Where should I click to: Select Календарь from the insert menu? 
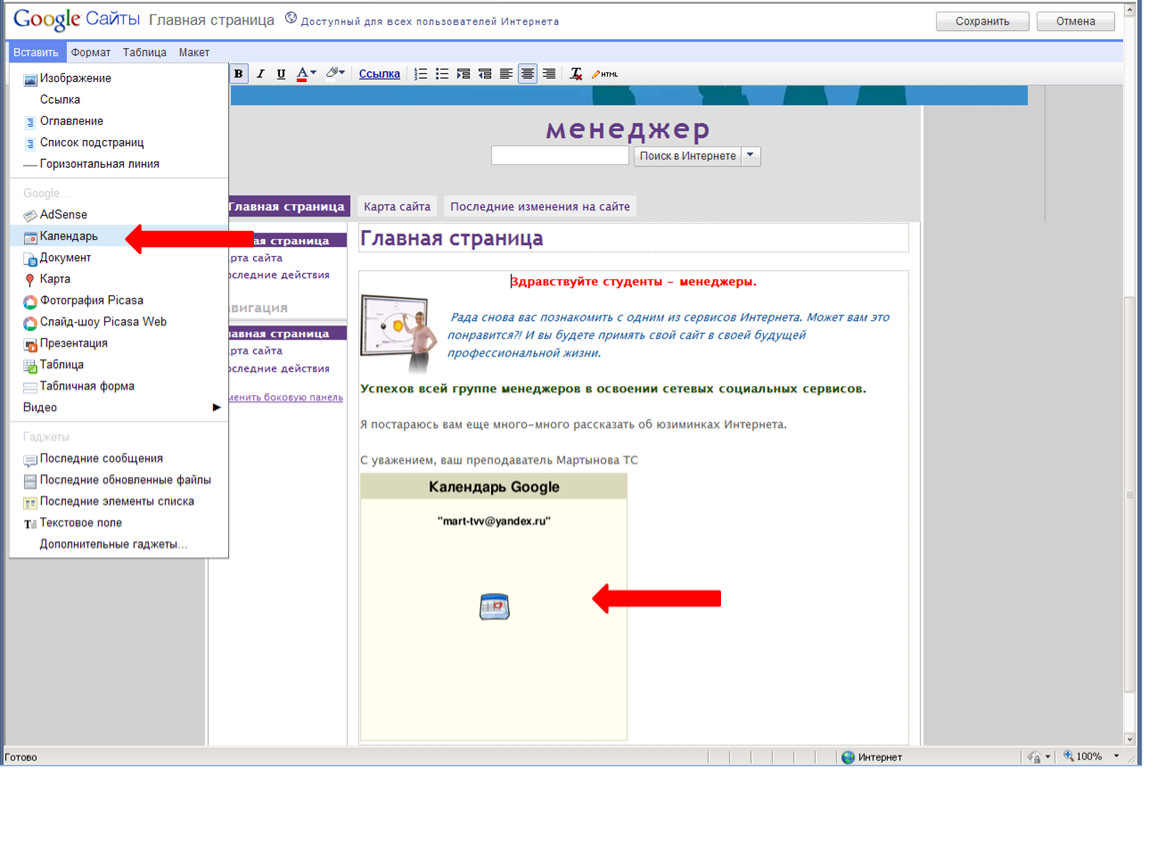(119, 236)
